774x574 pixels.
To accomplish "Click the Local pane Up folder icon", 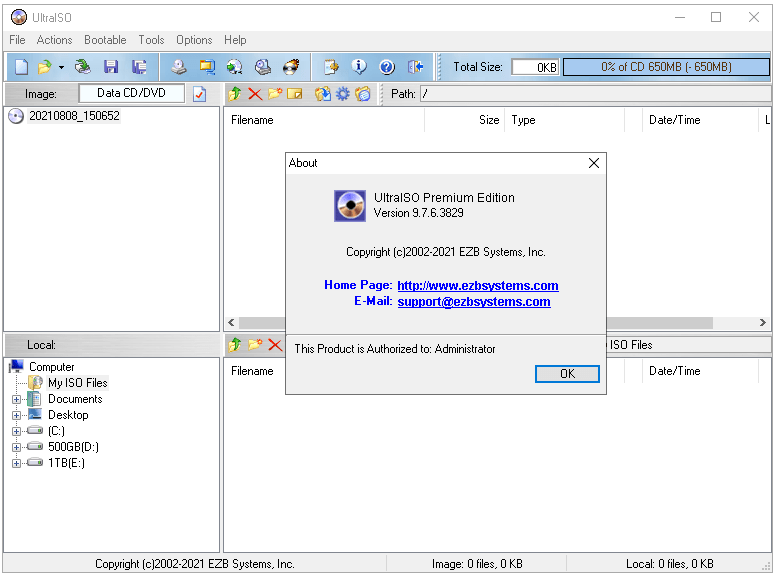I will point(234,345).
